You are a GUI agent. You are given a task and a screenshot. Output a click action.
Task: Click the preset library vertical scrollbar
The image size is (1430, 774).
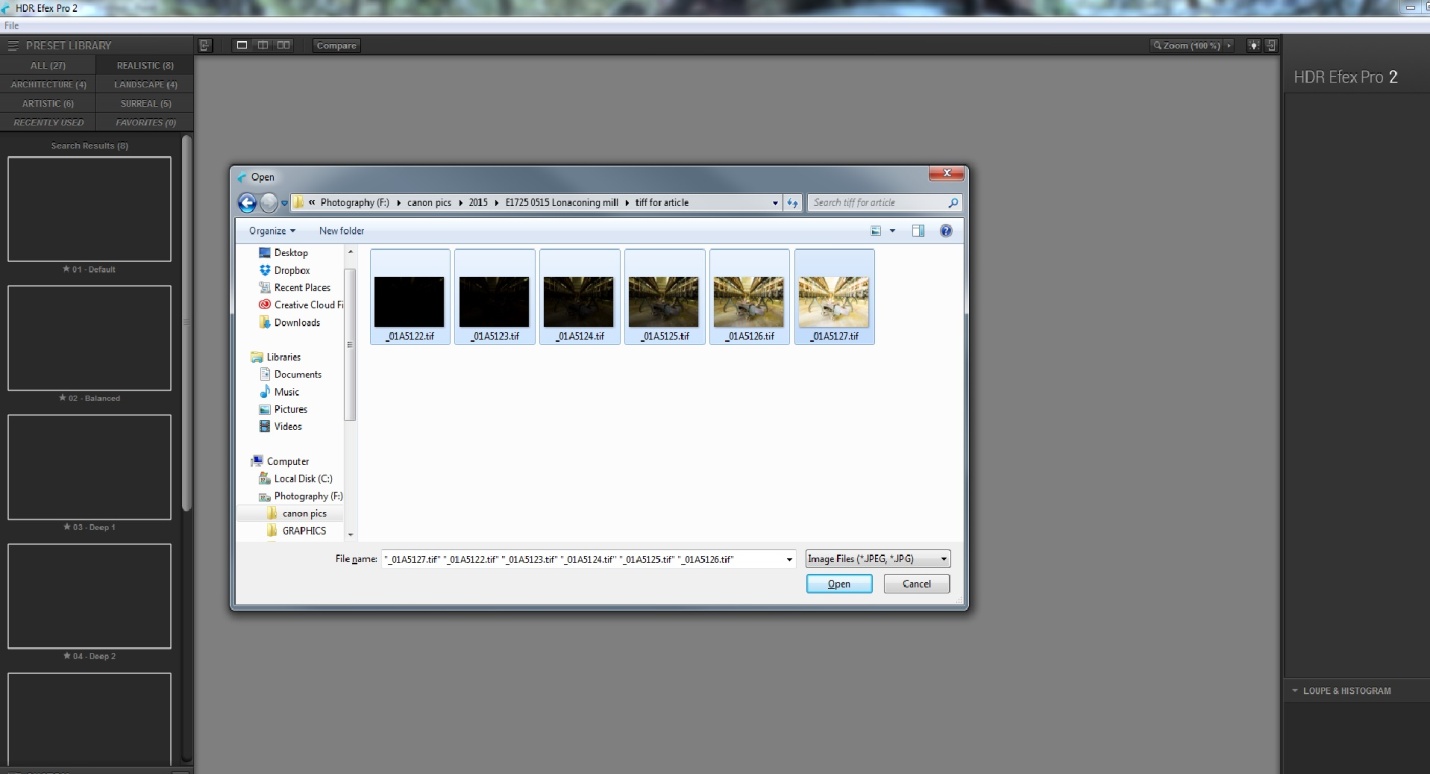pyautogui.click(x=186, y=323)
